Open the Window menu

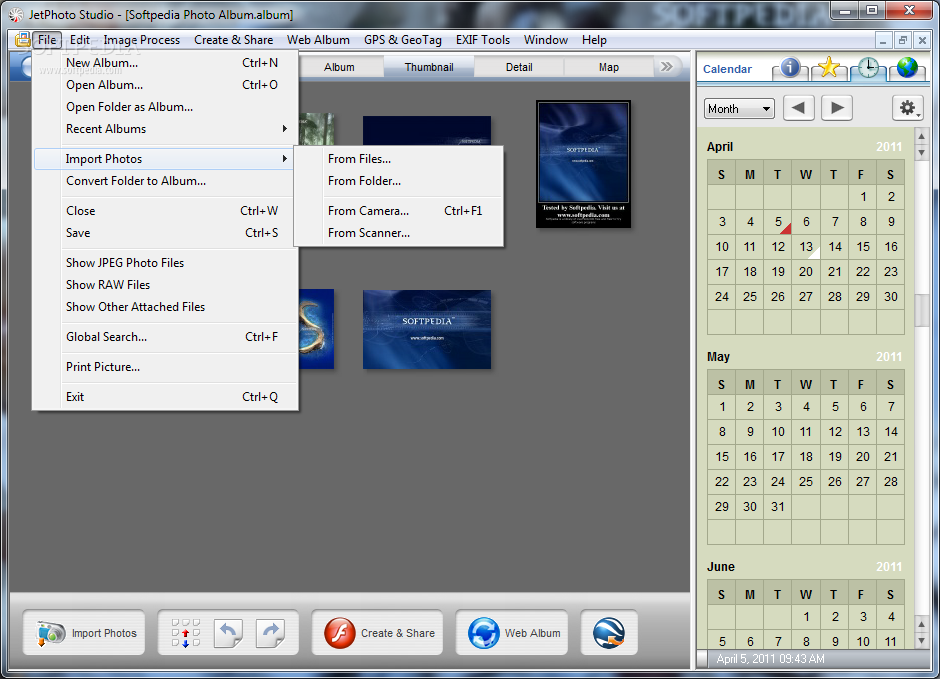pyautogui.click(x=546, y=40)
